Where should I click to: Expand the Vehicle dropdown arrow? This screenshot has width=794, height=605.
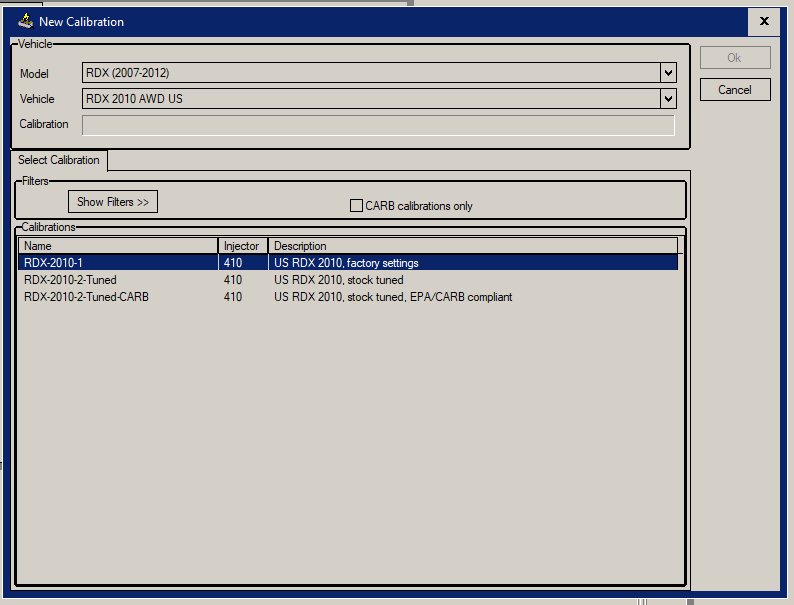click(x=668, y=99)
